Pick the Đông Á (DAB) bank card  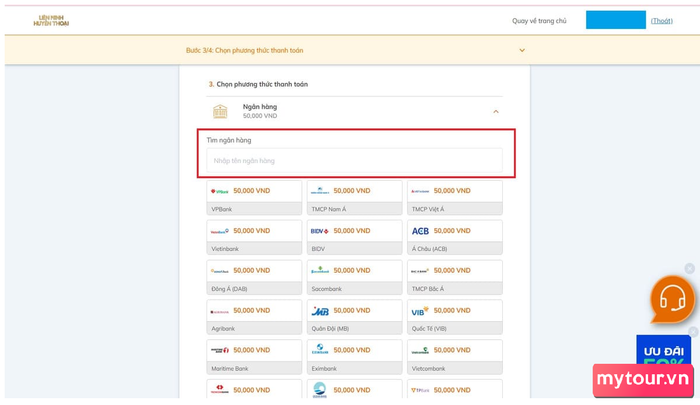(x=254, y=277)
